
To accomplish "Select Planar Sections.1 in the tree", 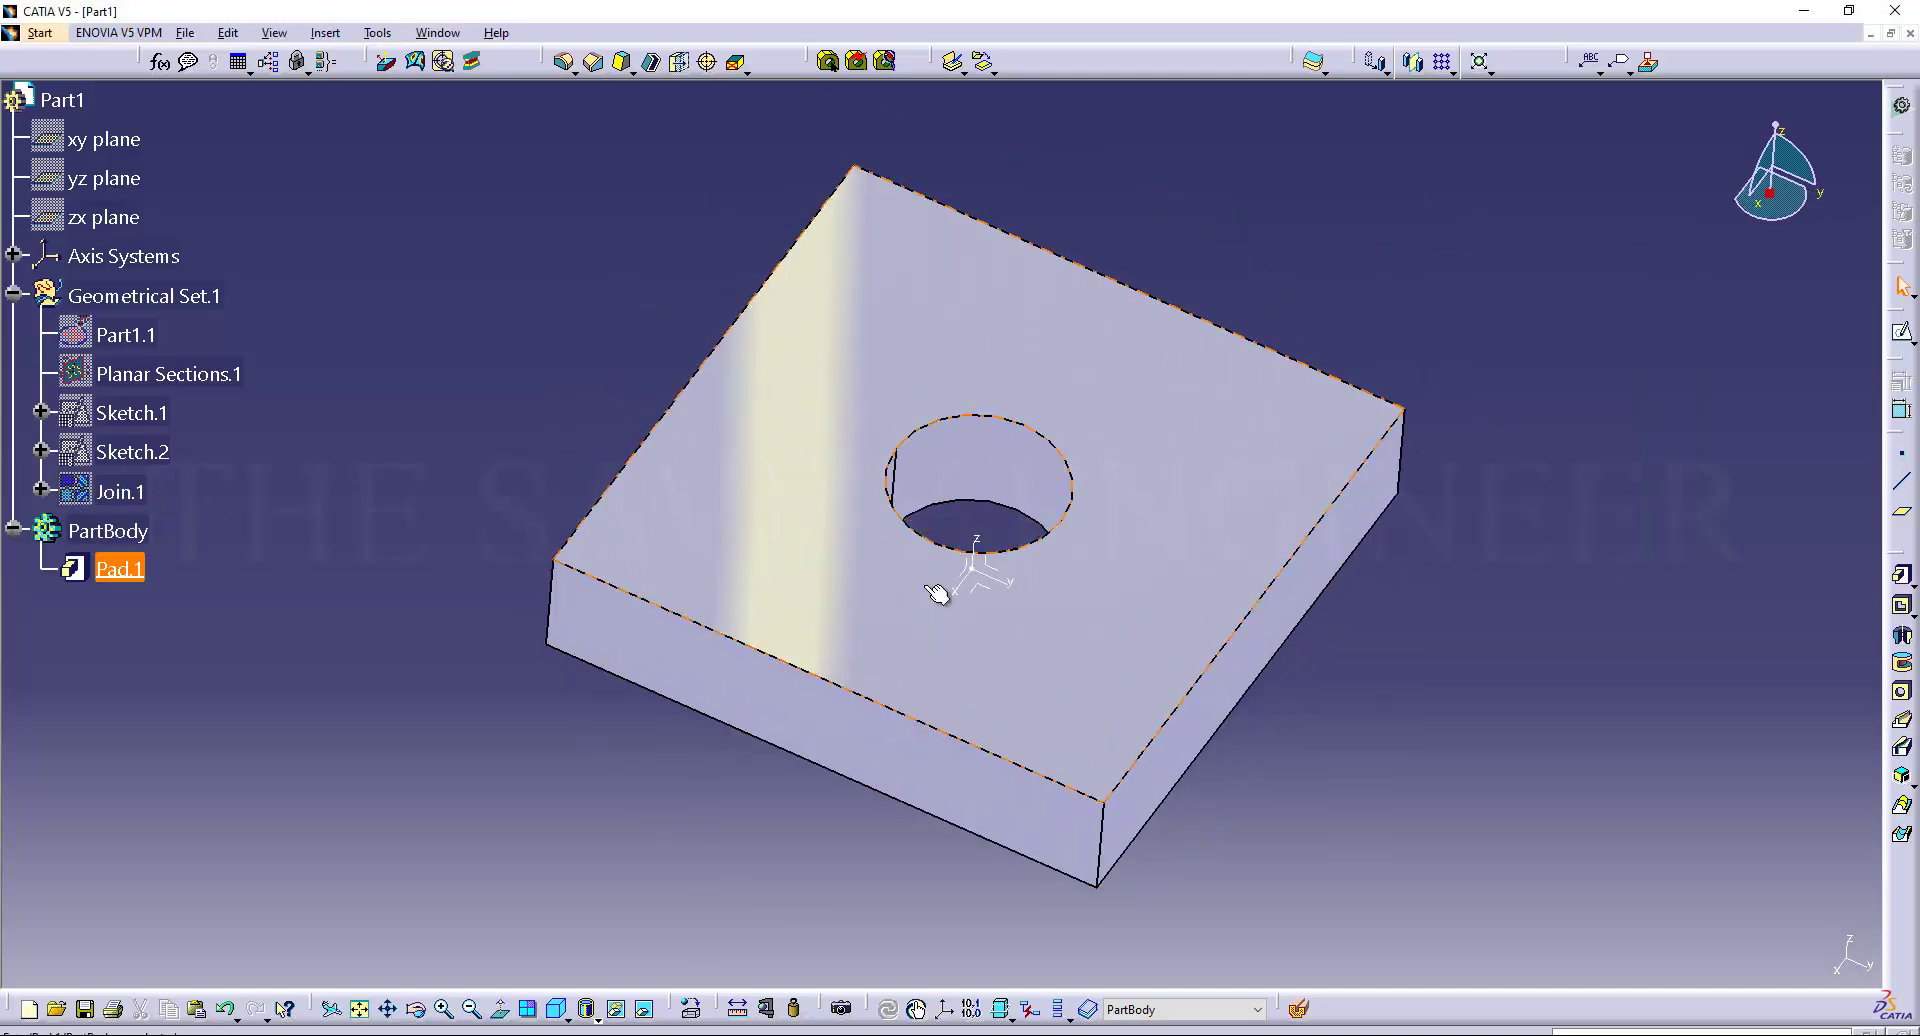I will [x=168, y=374].
